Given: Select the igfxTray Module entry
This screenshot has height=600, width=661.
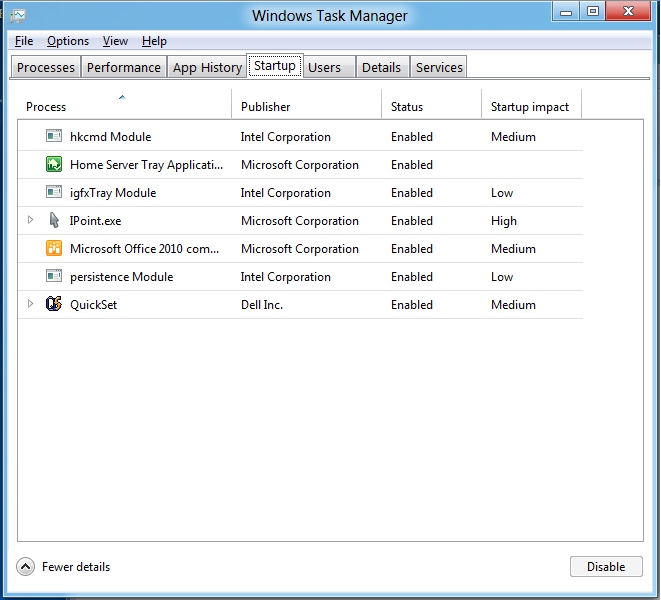Looking at the screenshot, I should (x=113, y=193).
